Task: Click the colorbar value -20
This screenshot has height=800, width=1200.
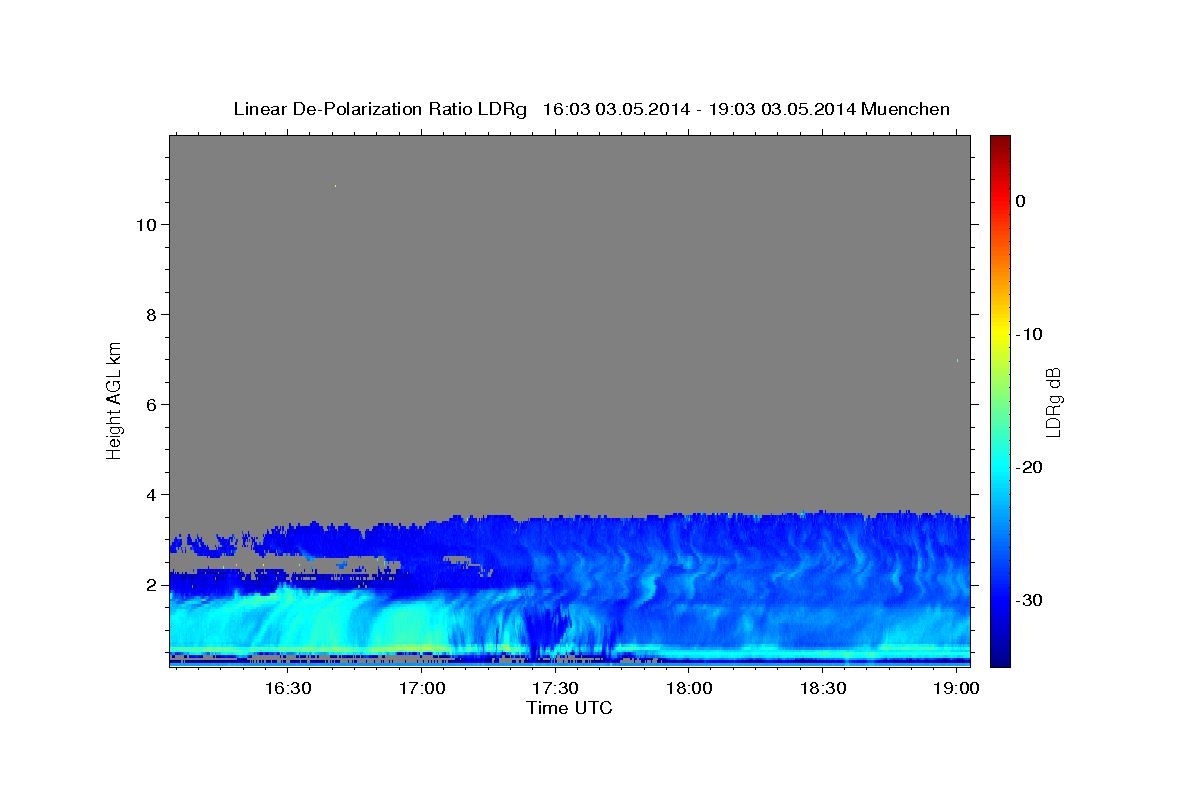Action: coord(1030,467)
